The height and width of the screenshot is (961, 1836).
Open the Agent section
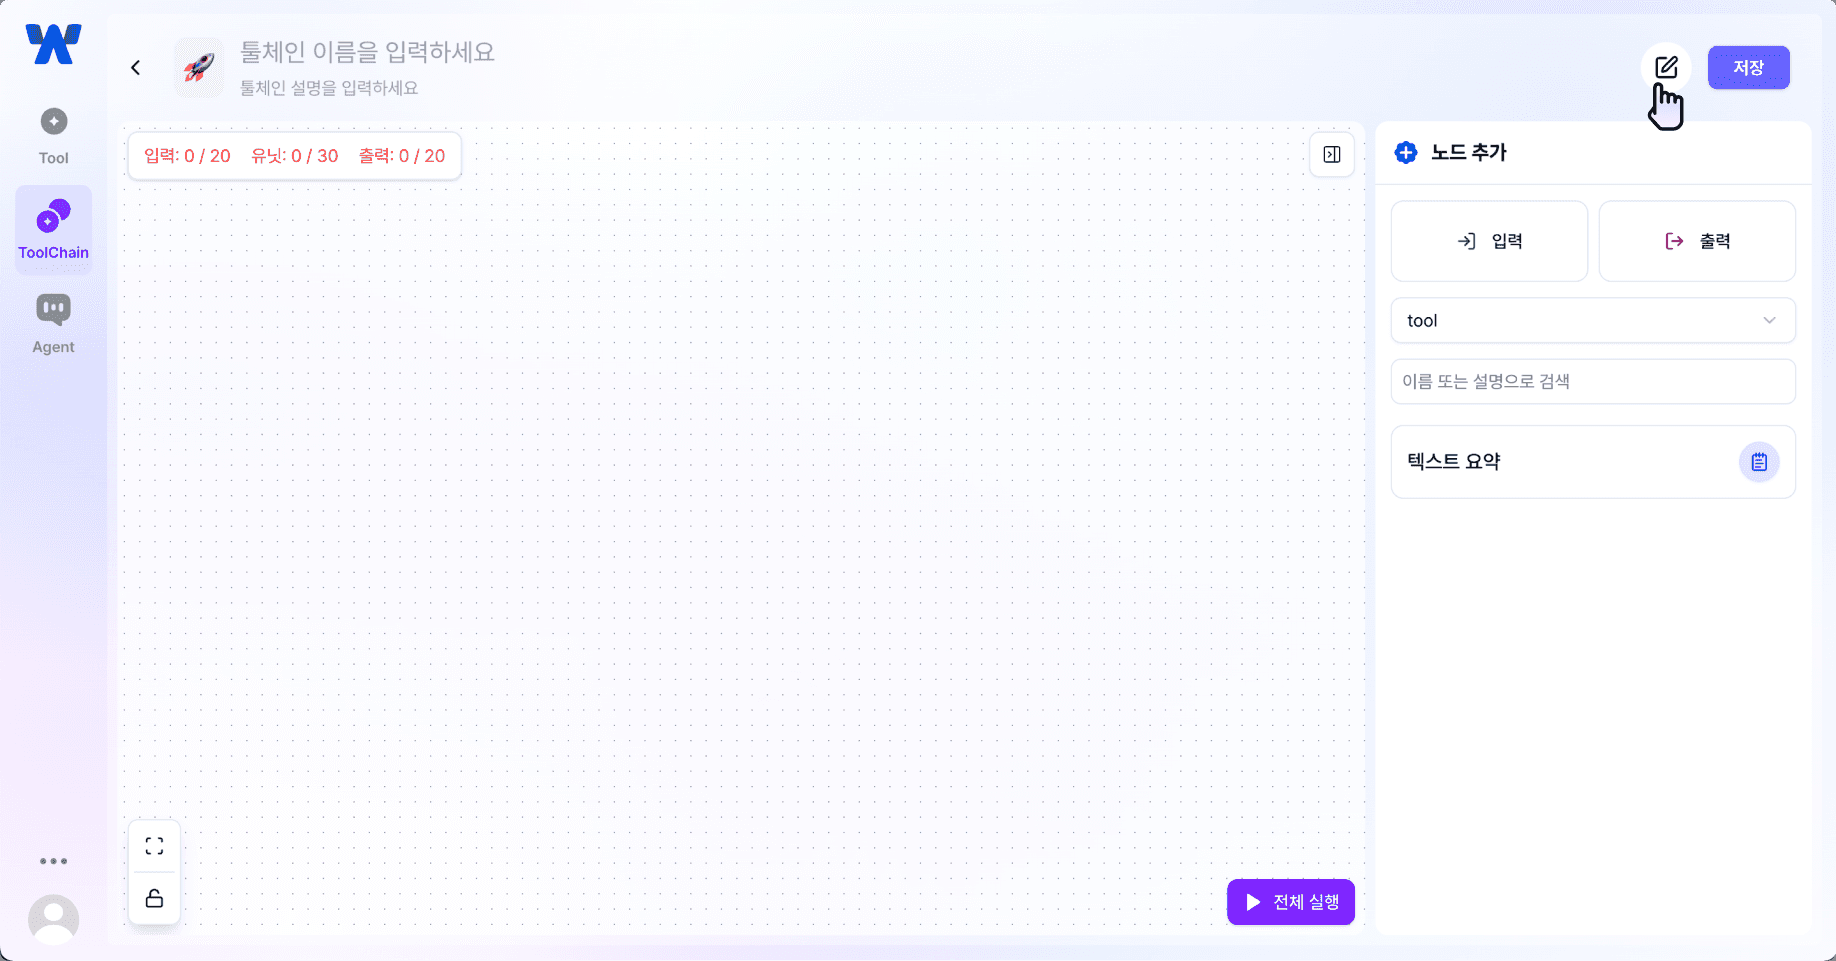point(54,324)
